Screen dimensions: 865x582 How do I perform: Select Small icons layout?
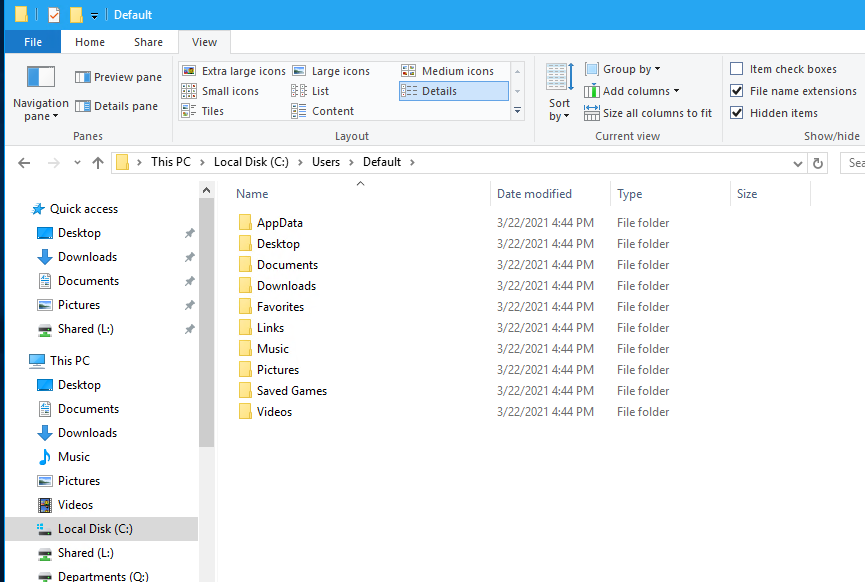[x=220, y=91]
